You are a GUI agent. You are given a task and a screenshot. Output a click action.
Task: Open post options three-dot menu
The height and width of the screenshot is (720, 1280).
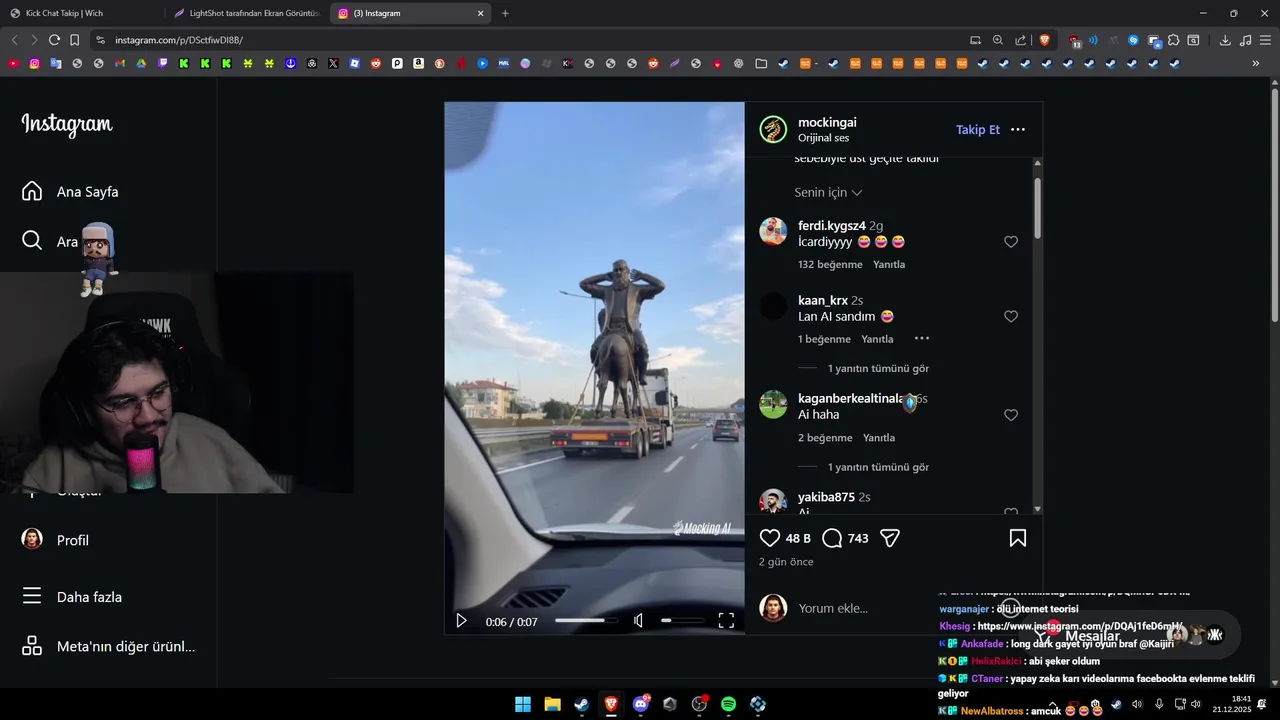pos(1018,130)
